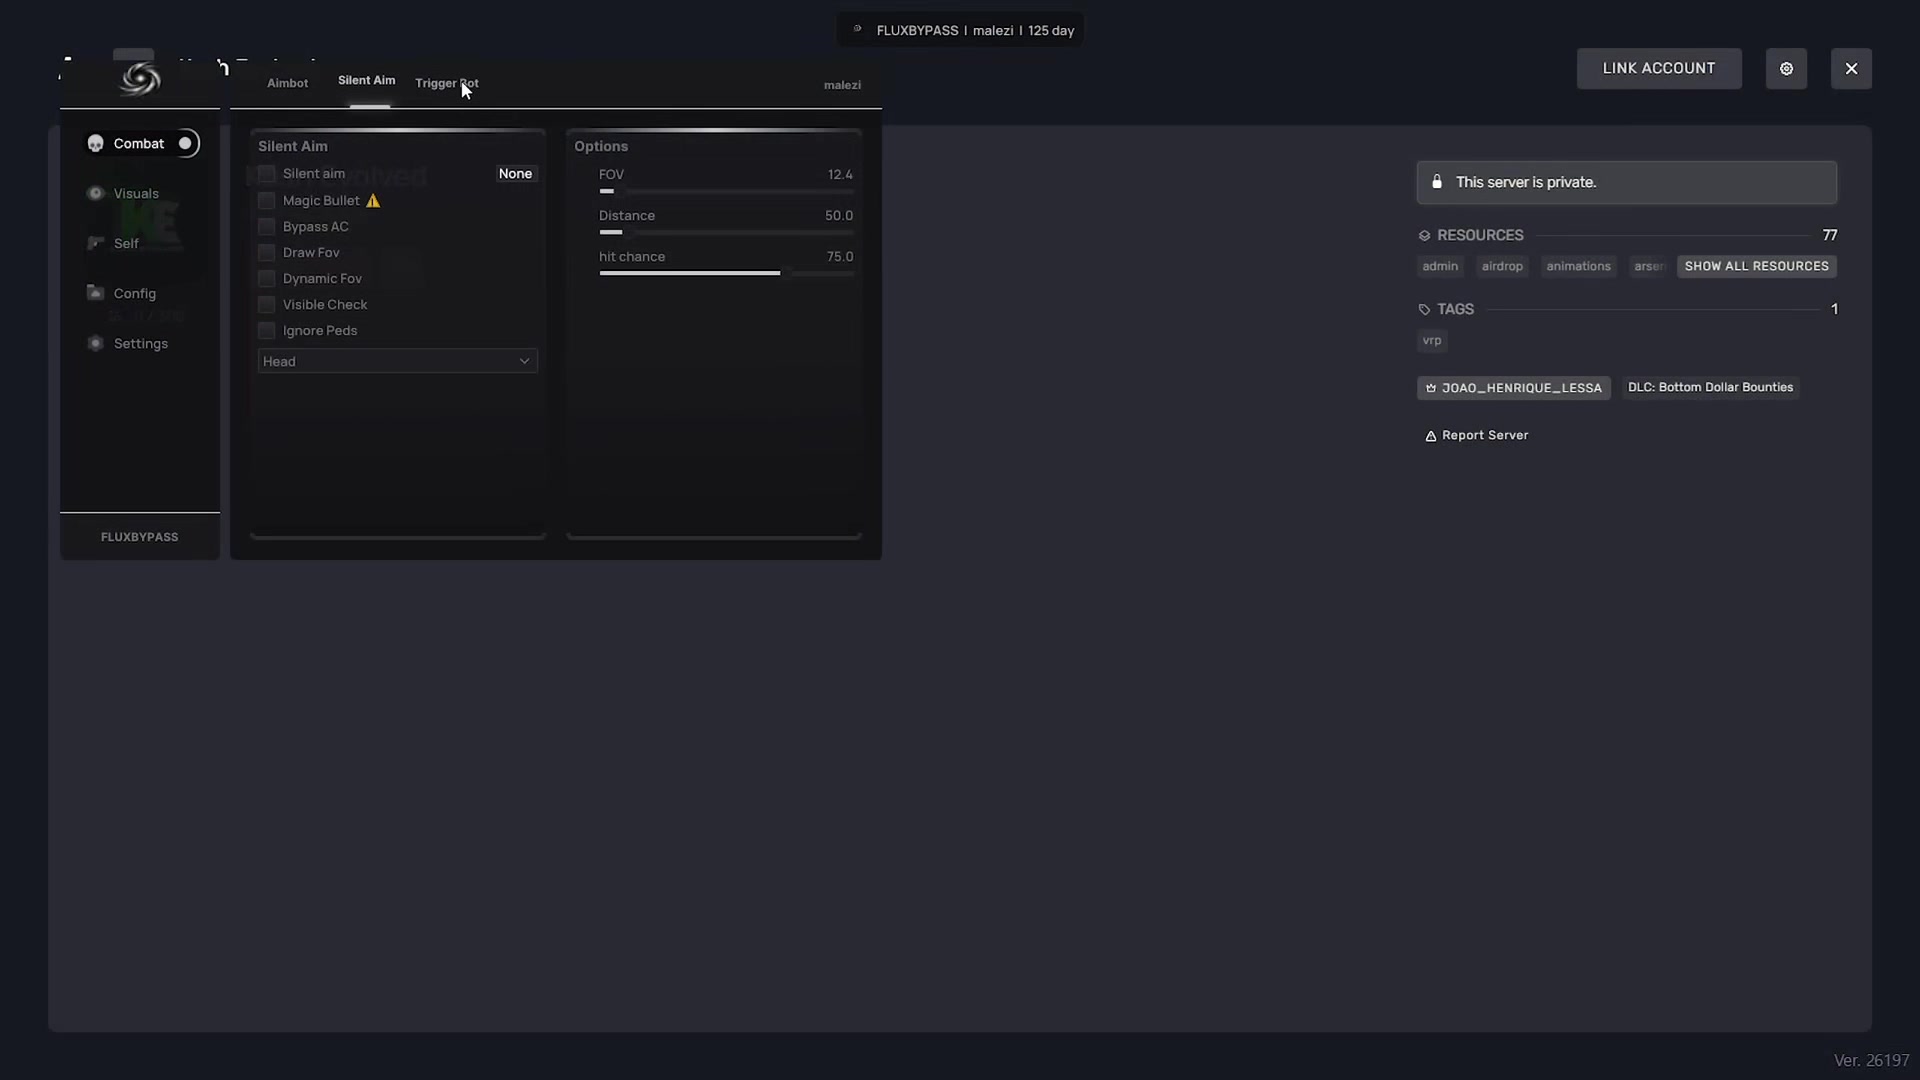
Task: Click the Visuals eye icon
Action: coord(96,194)
